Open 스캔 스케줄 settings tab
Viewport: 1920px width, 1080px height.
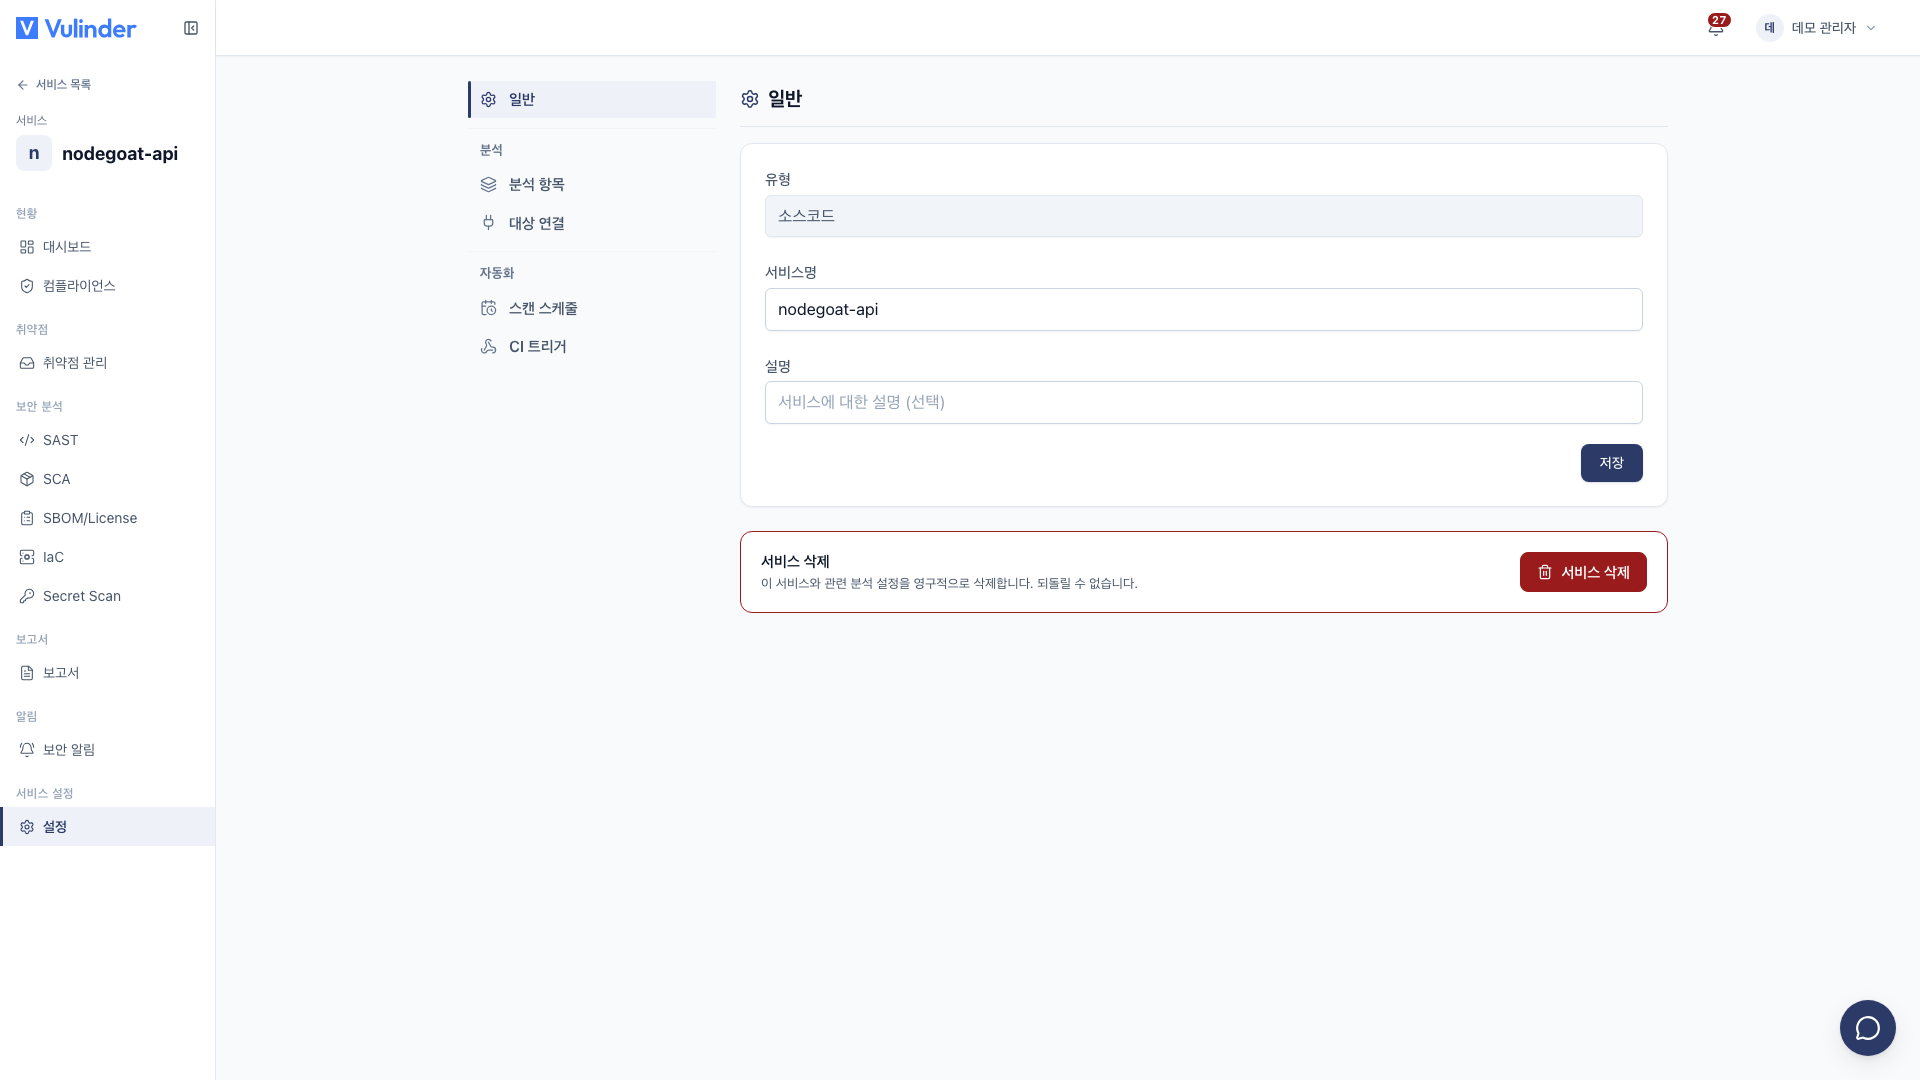point(592,308)
